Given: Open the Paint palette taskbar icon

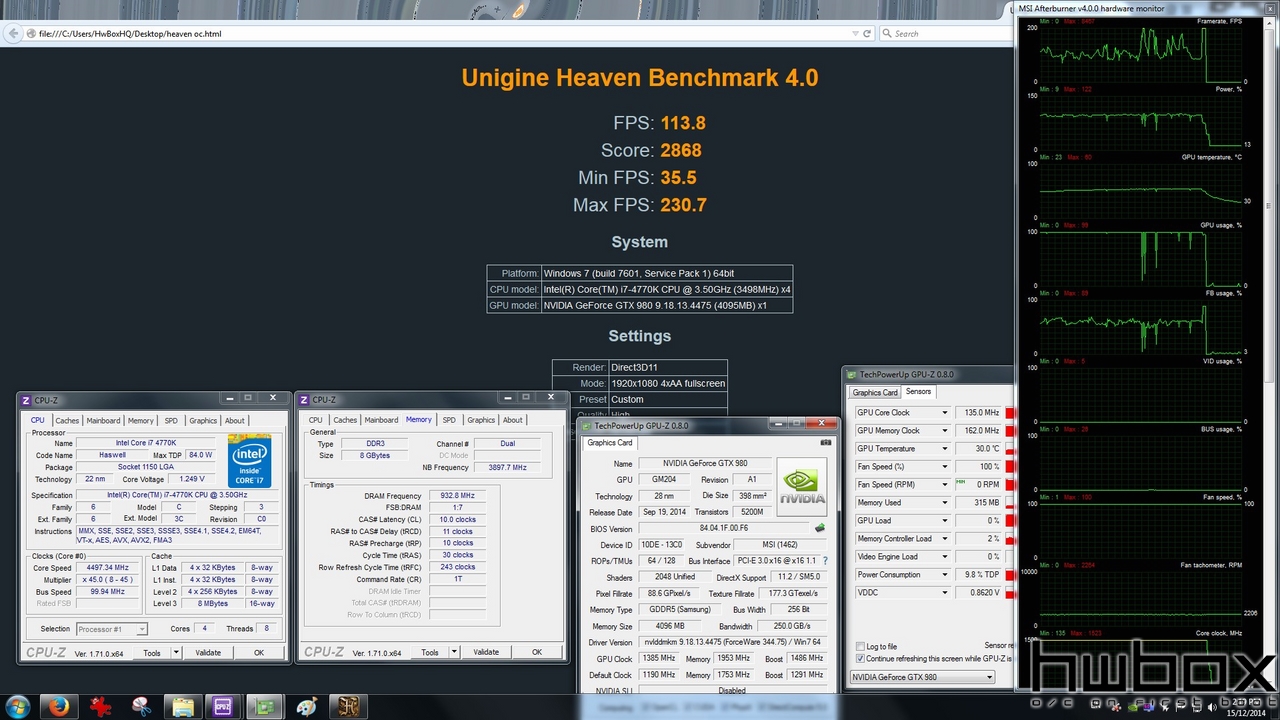Looking at the screenshot, I should click(307, 706).
